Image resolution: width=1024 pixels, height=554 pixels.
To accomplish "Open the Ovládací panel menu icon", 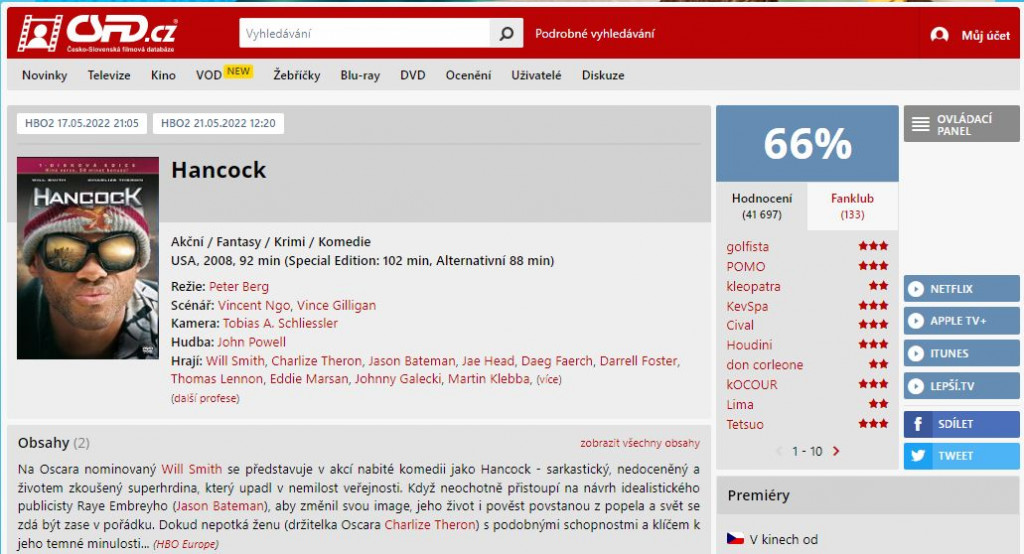I will (x=920, y=123).
